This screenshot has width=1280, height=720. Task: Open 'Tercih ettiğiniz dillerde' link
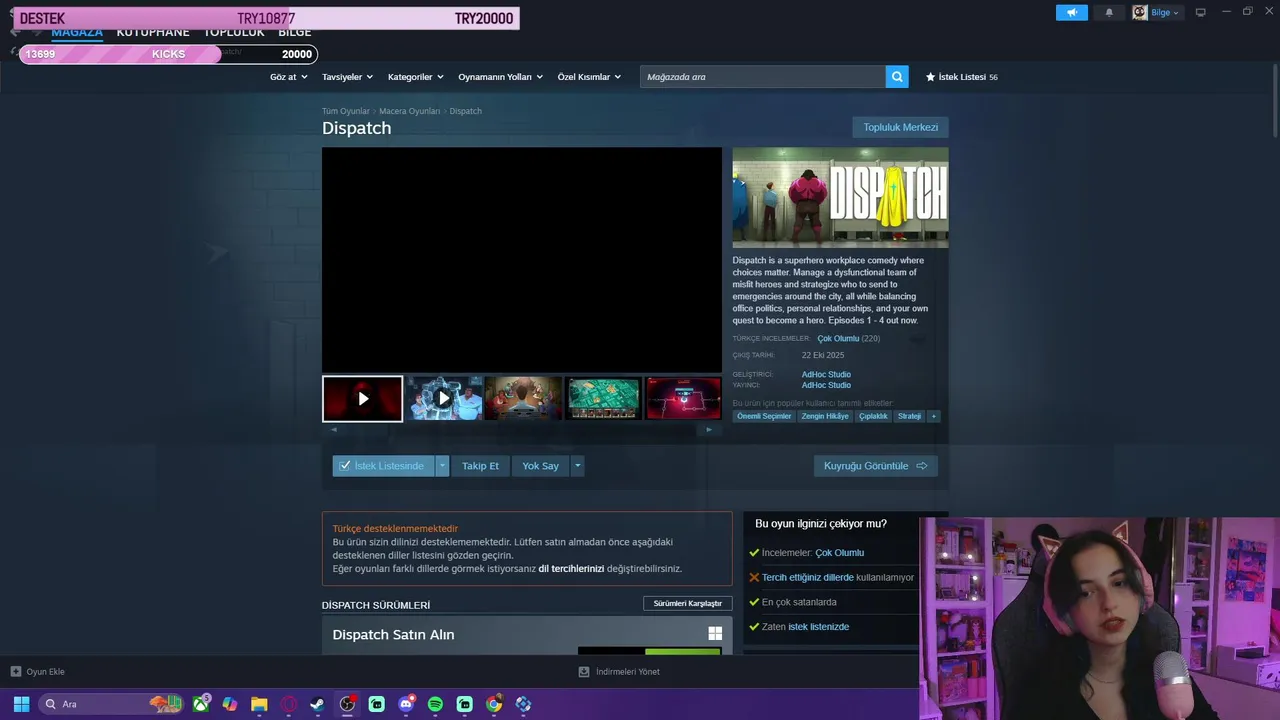808,578
